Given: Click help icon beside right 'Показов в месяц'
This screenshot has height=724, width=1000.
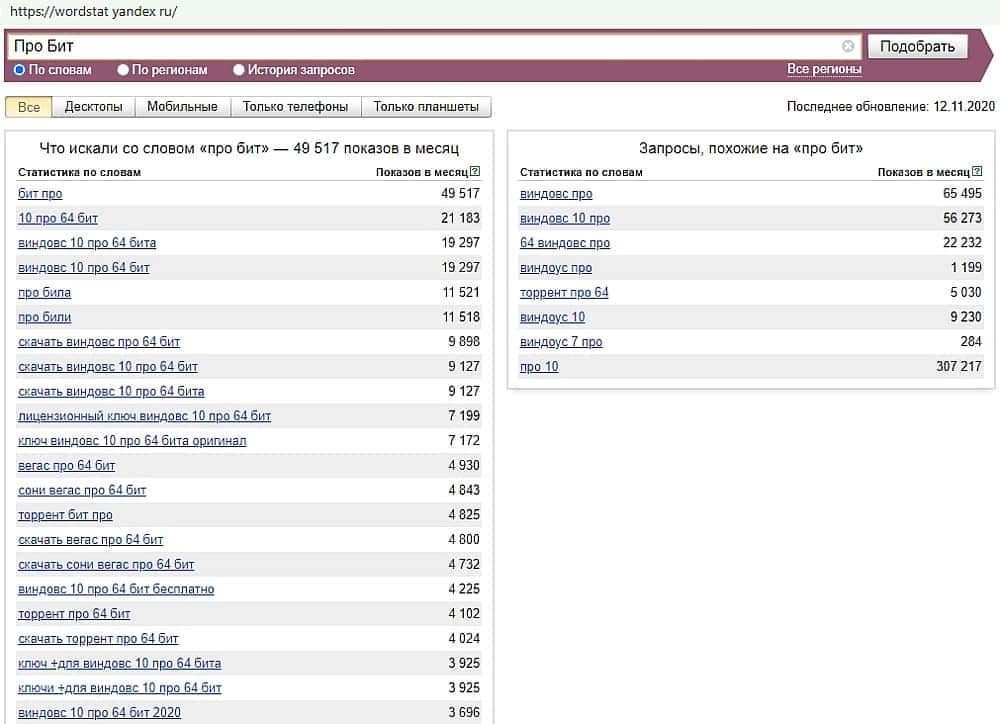Looking at the screenshot, I should [977, 172].
